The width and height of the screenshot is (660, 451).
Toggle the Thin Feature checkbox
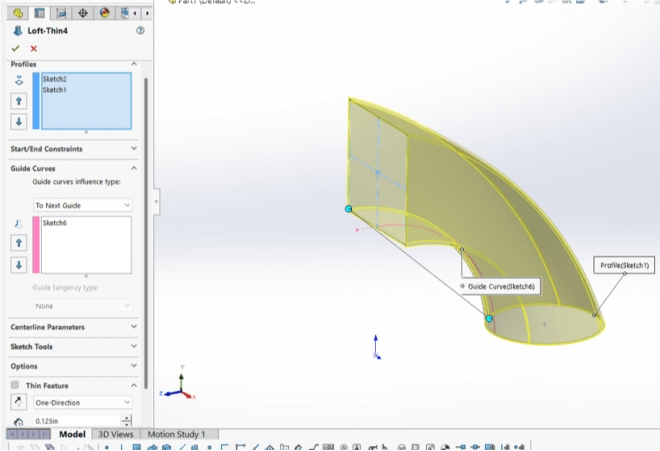pos(15,385)
